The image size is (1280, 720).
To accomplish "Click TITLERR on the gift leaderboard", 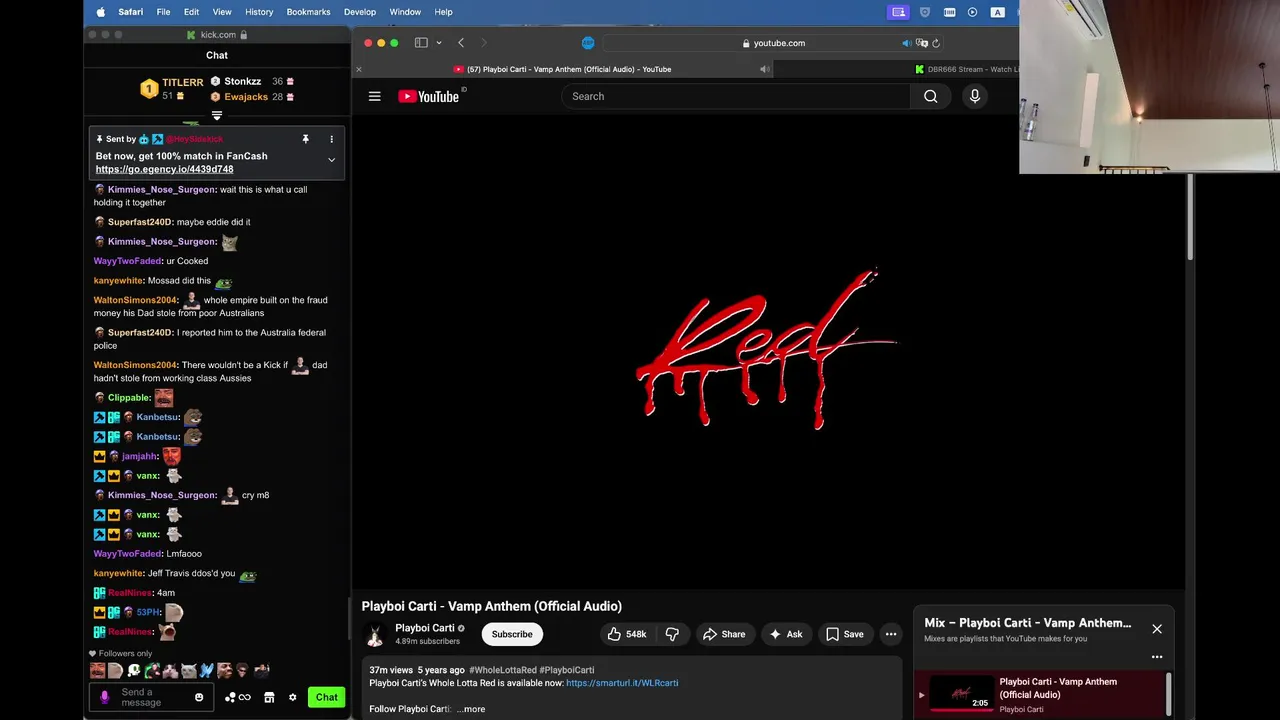I will click(x=183, y=83).
